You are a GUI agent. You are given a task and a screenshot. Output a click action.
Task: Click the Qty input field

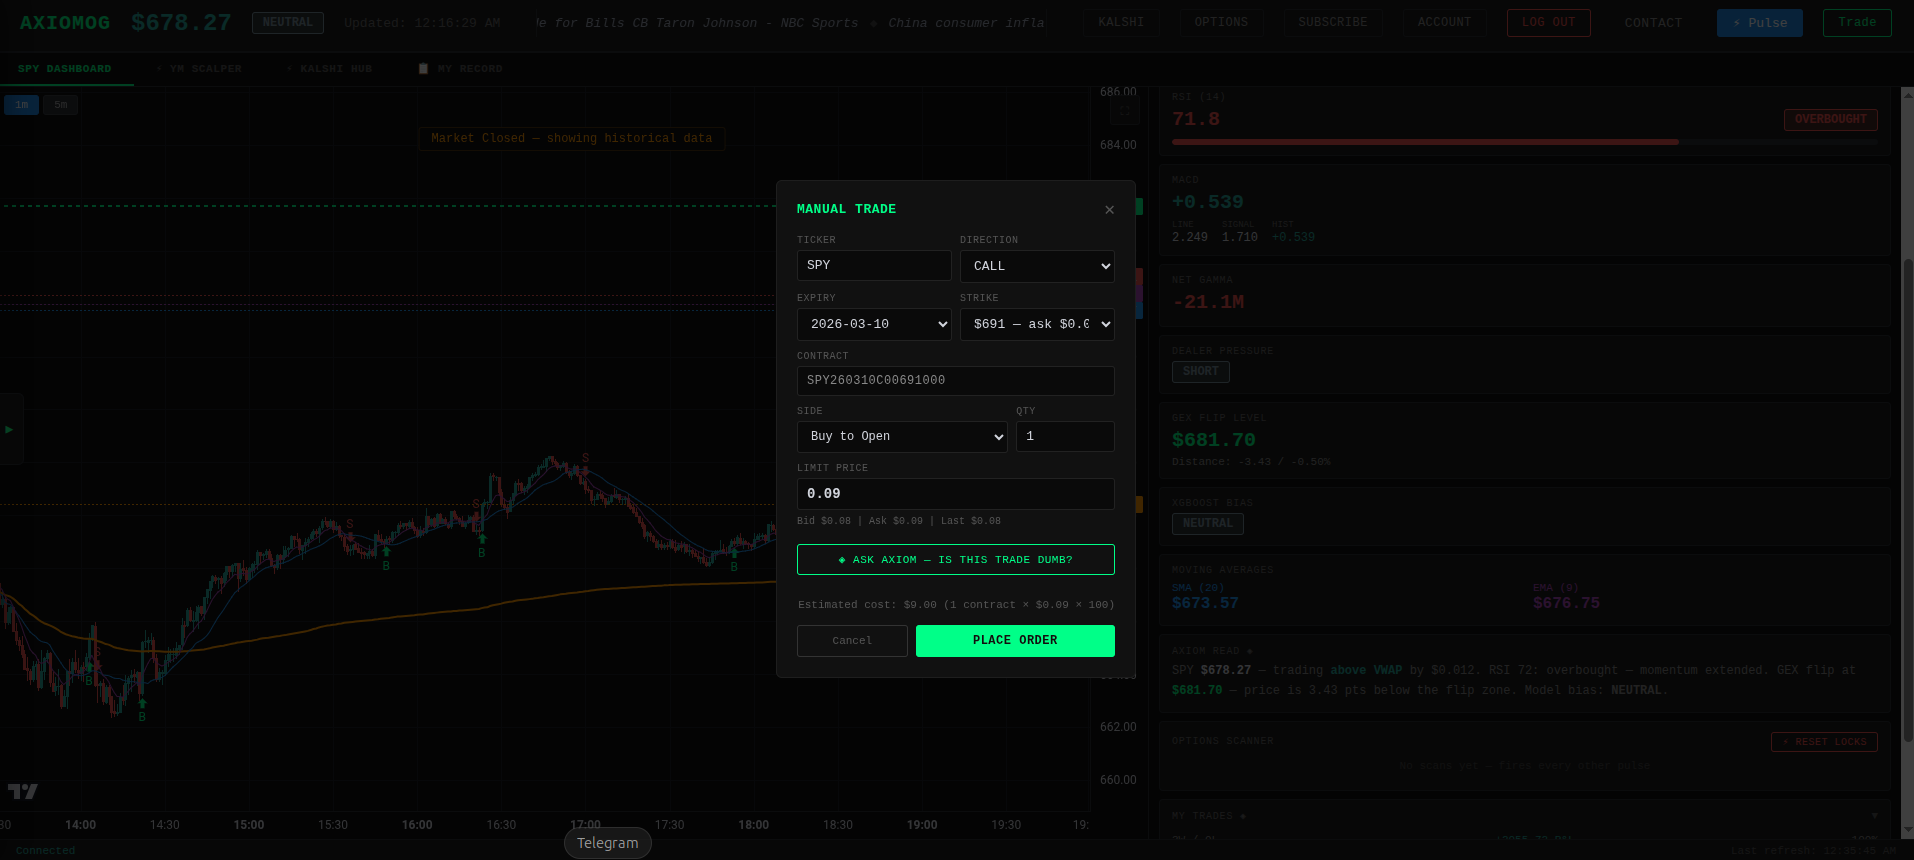coord(1065,436)
